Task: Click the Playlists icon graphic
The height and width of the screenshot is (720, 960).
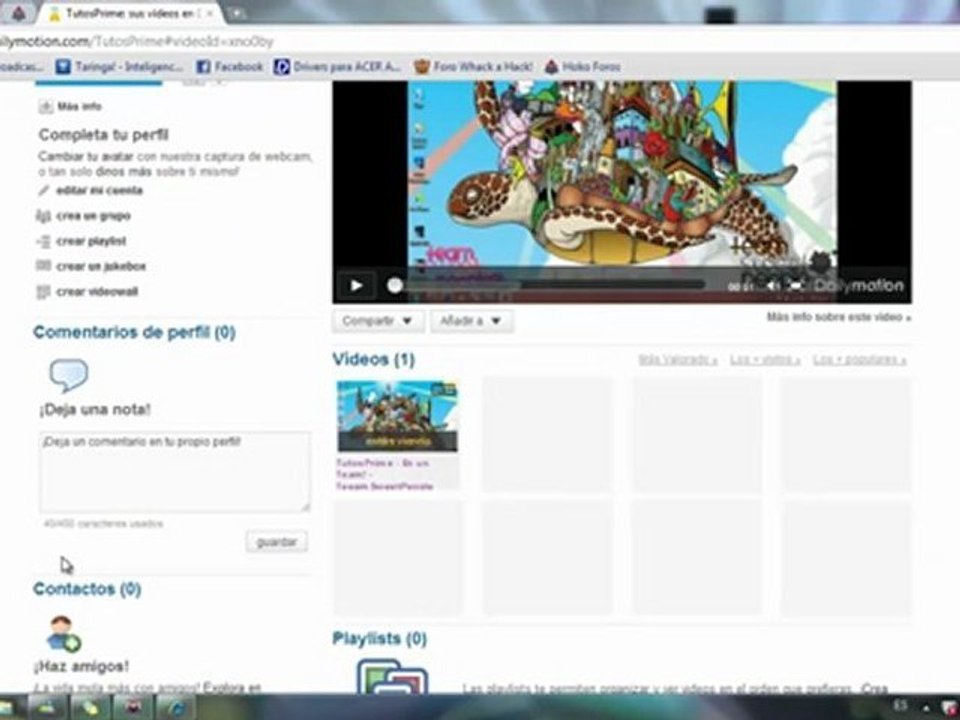Action: 392,677
